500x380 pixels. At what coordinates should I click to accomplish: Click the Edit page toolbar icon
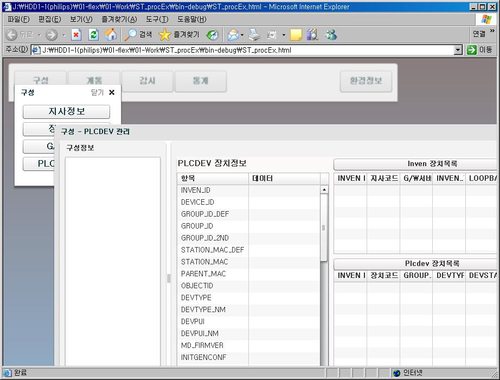click(272, 35)
